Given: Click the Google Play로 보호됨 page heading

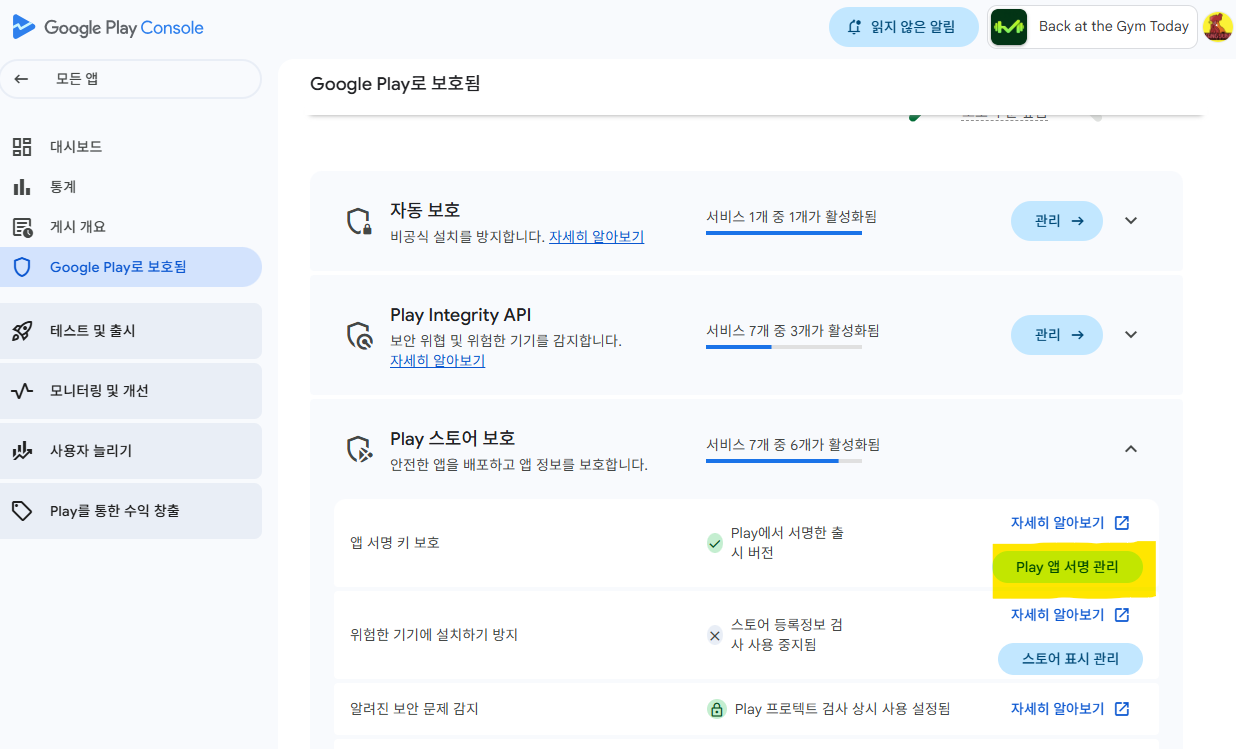Looking at the screenshot, I should point(395,84).
